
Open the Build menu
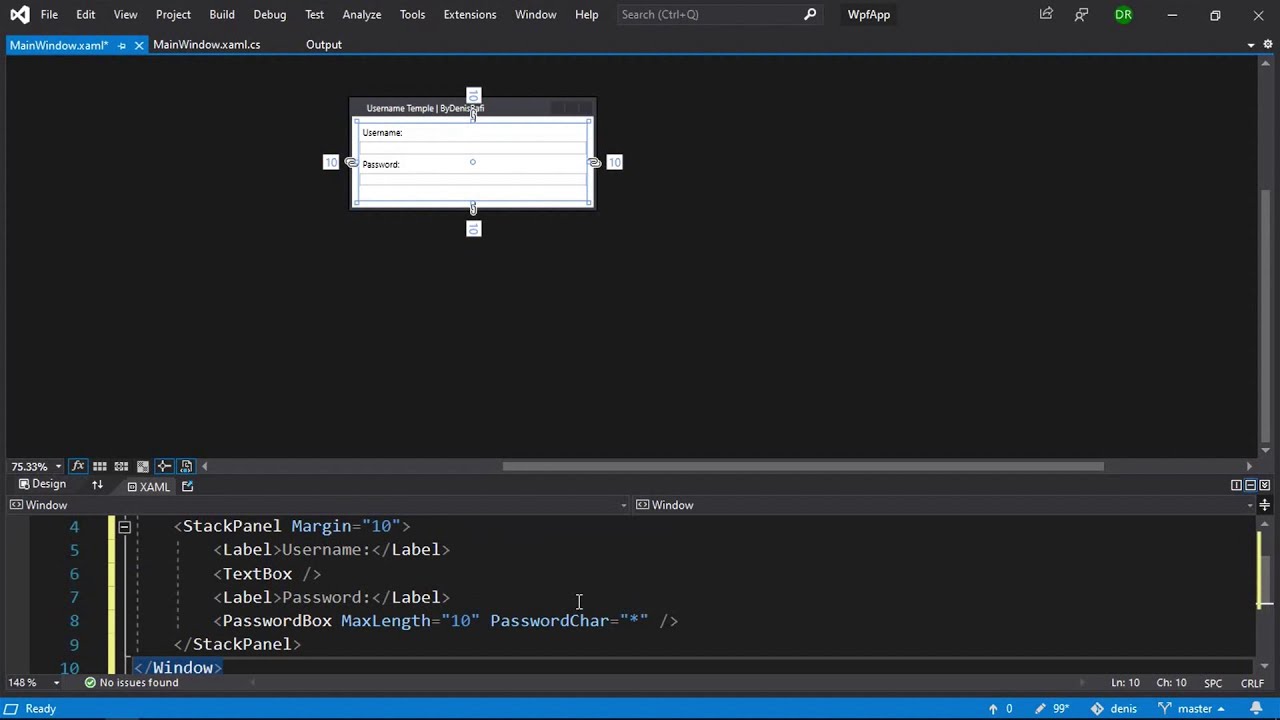(222, 14)
